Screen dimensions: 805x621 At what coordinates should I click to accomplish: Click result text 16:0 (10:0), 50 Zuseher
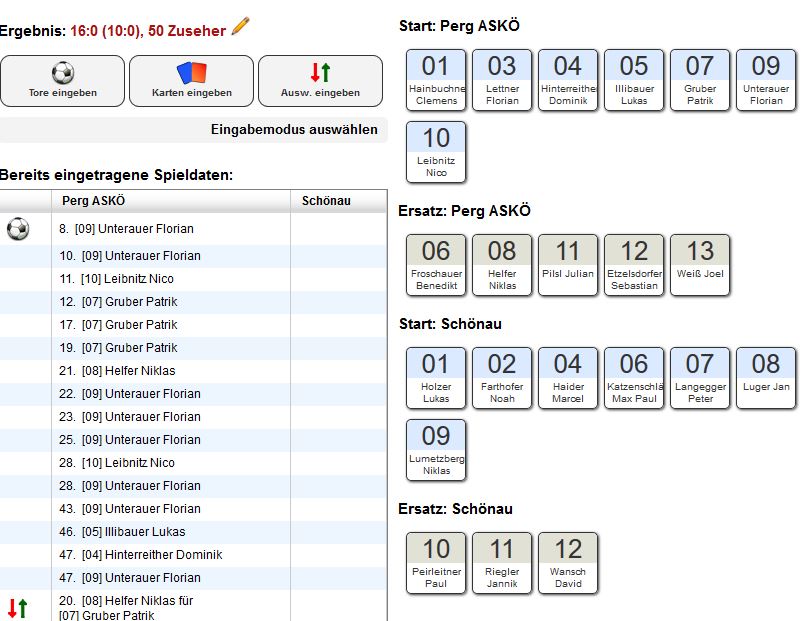[148, 31]
